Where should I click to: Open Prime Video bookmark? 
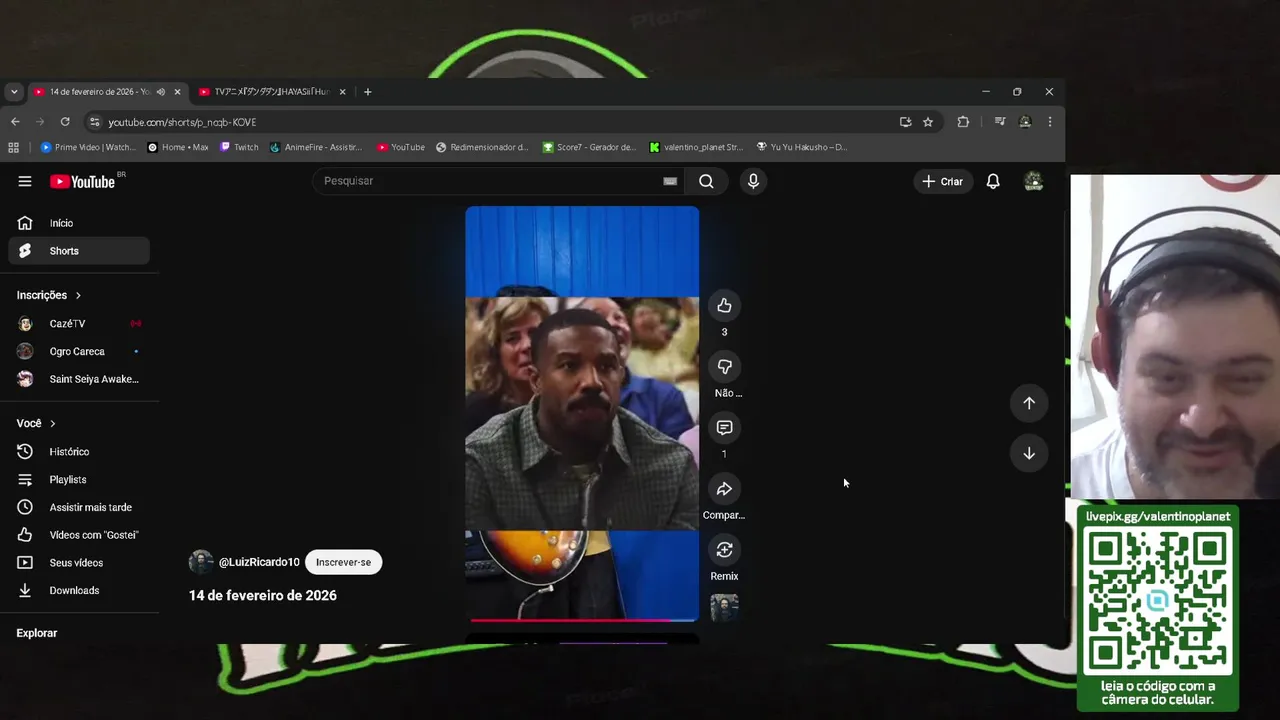point(88,147)
